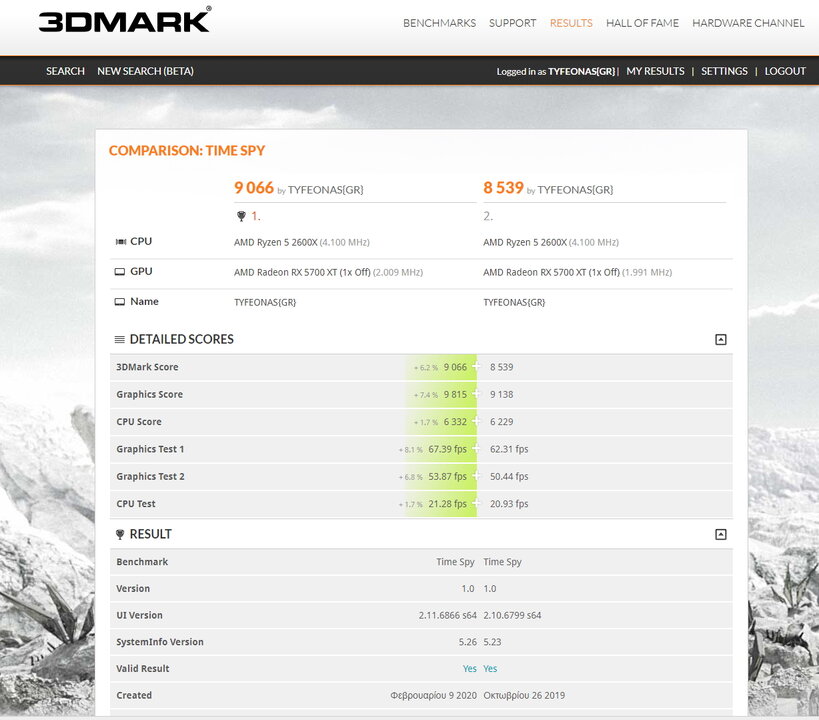This screenshot has height=720, width=819.
Task: Open the 8 539 score result
Action: 503,188
